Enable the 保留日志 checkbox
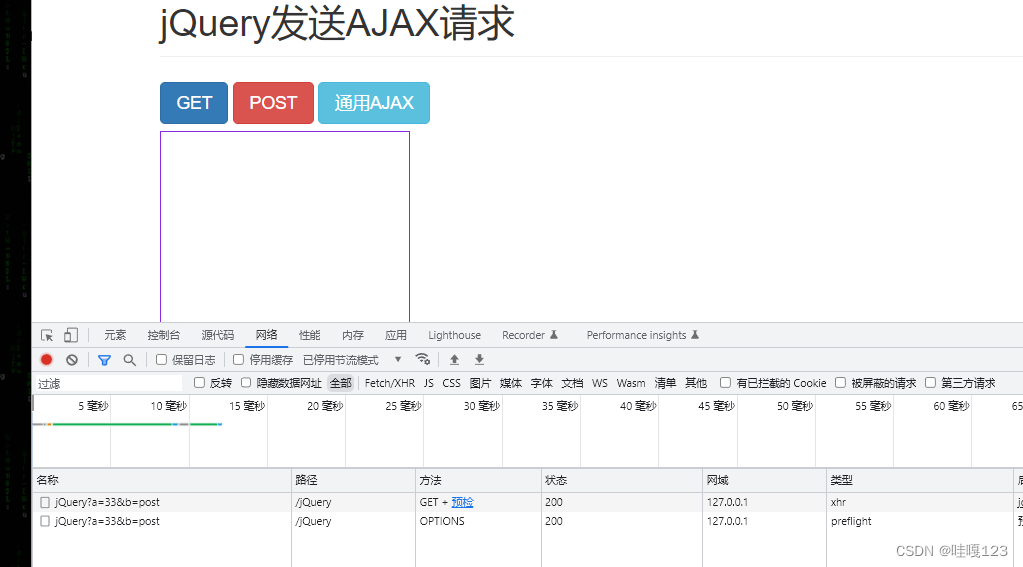 [161, 360]
